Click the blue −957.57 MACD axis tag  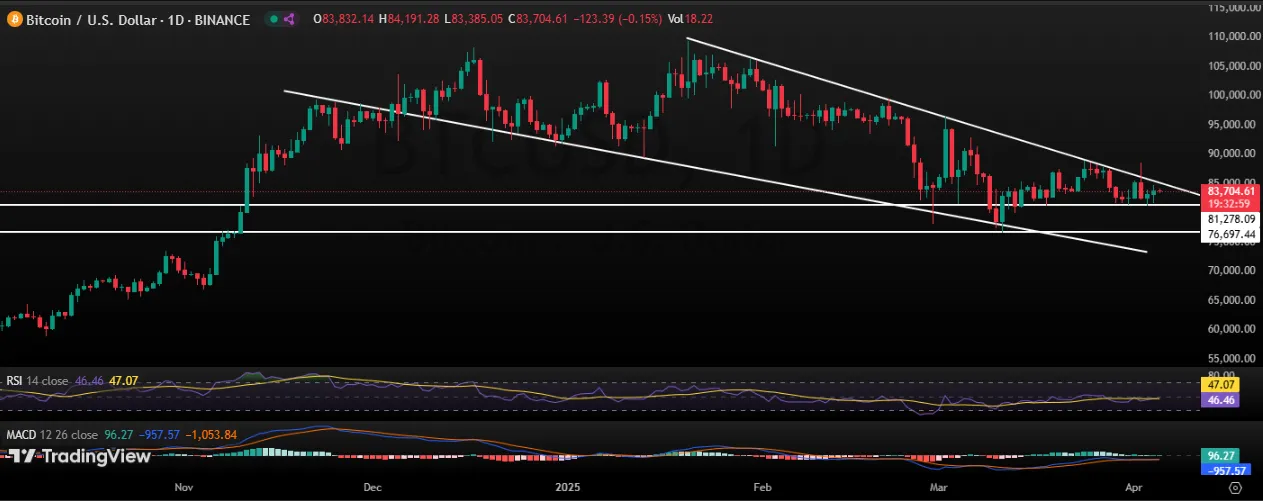(1224, 468)
